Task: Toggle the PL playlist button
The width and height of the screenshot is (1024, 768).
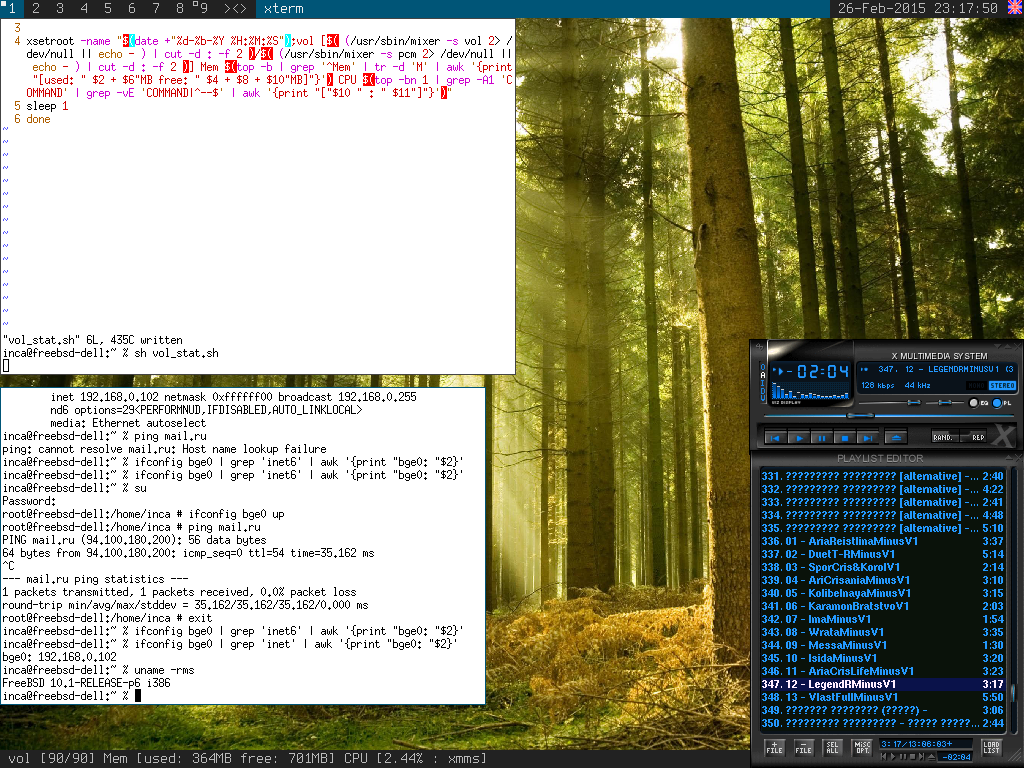Action: (x=1002, y=403)
